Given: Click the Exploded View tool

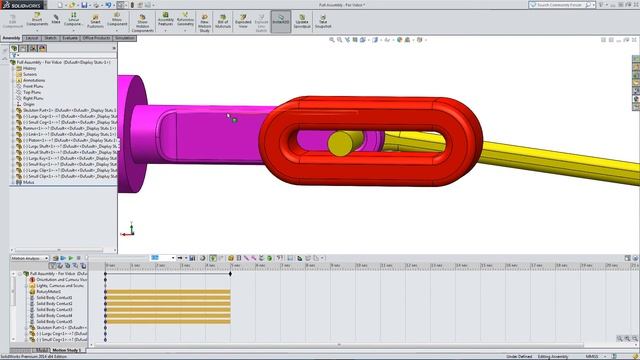Looking at the screenshot, I should [x=243, y=21].
